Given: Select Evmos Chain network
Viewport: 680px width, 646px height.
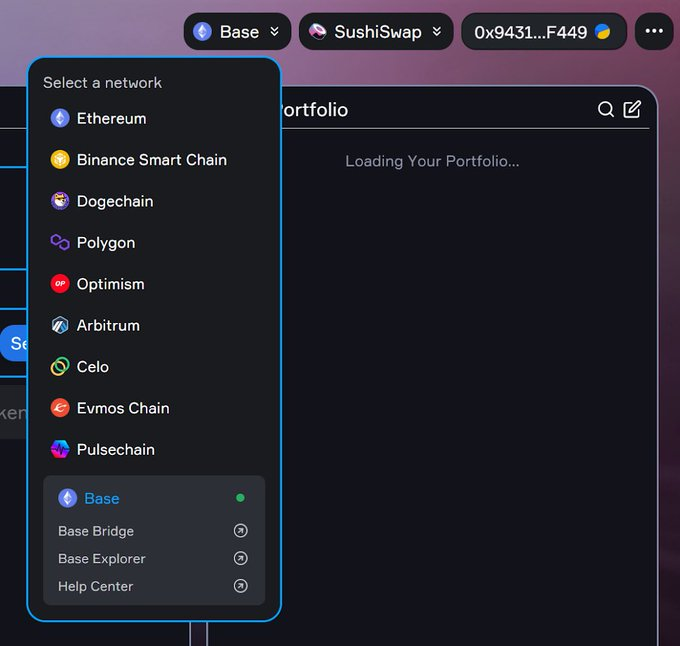Looking at the screenshot, I should [154, 408].
